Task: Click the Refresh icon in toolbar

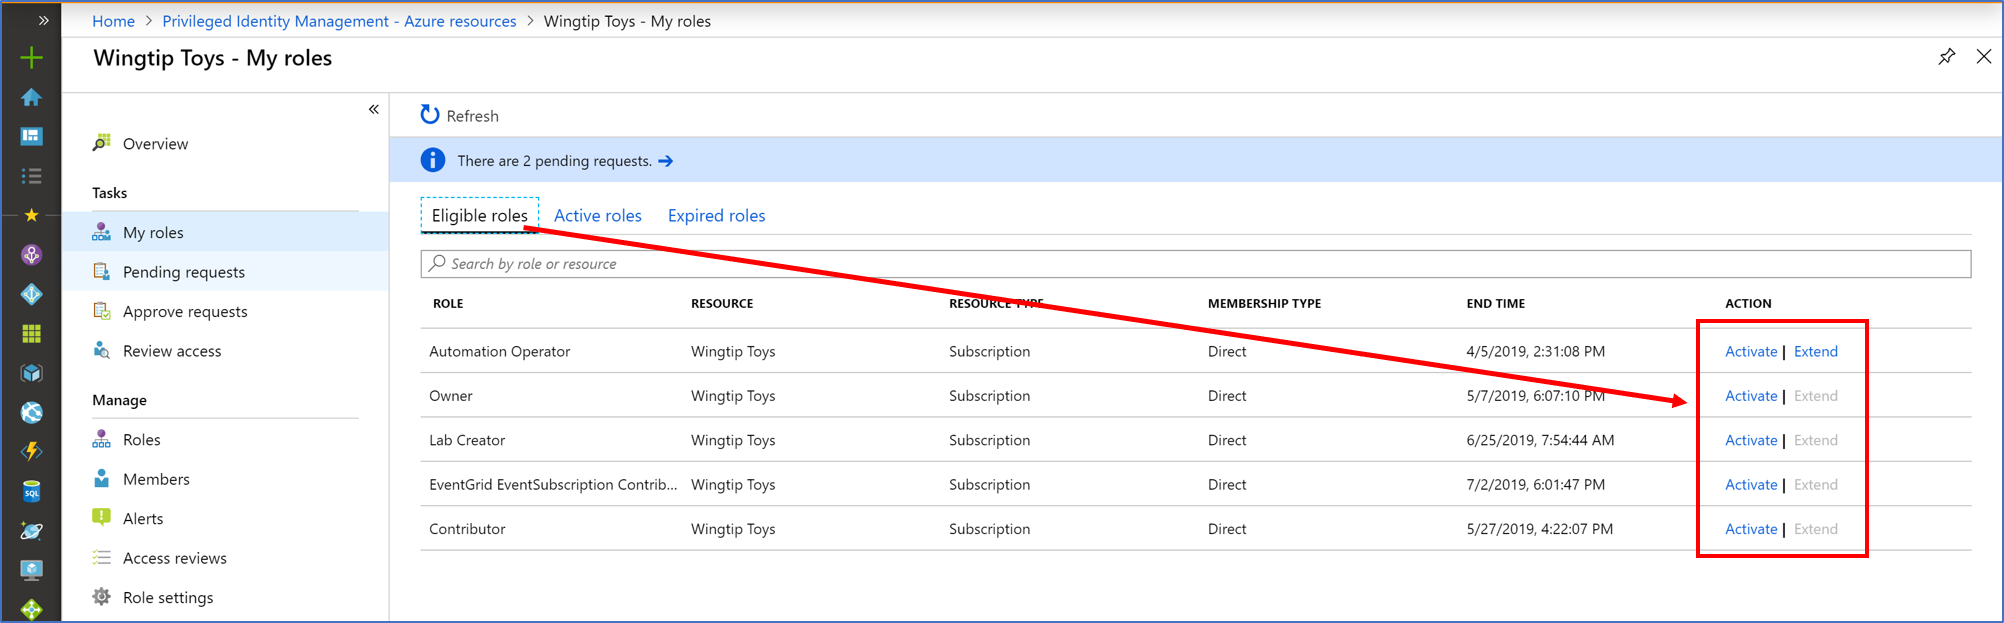Action: pos(430,115)
